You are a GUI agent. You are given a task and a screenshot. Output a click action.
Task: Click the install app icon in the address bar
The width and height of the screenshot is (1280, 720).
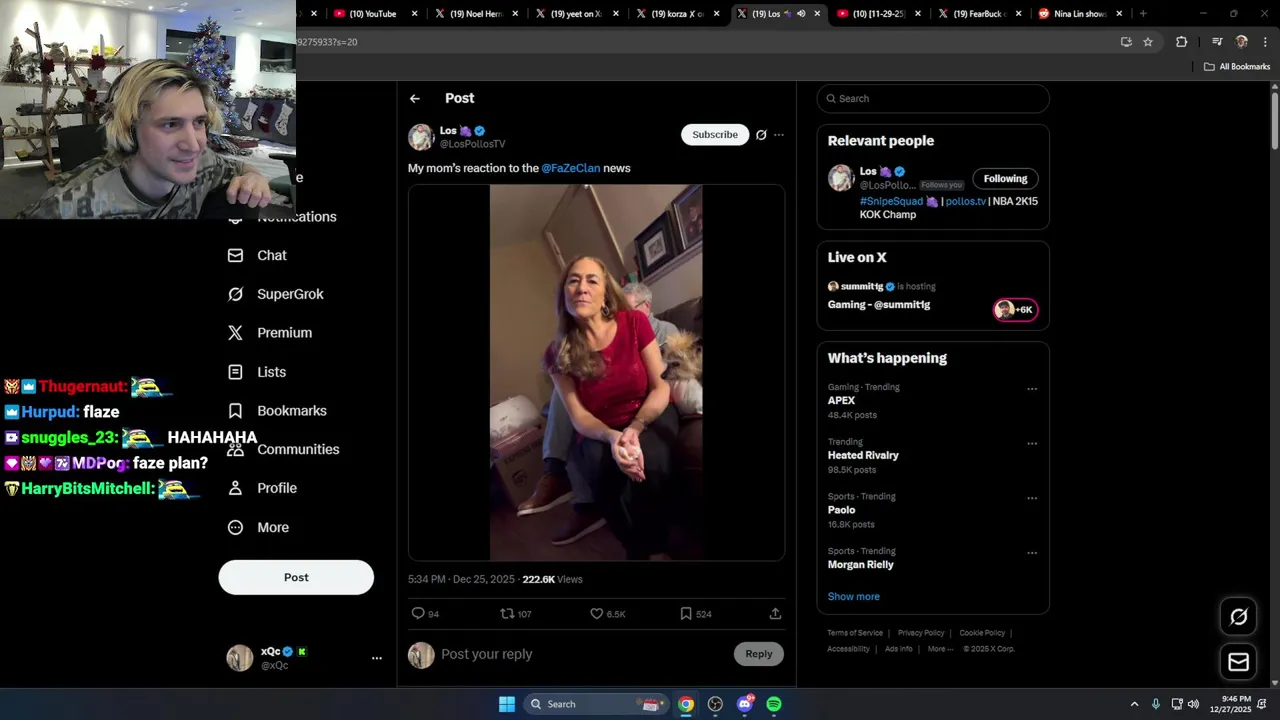(1126, 42)
